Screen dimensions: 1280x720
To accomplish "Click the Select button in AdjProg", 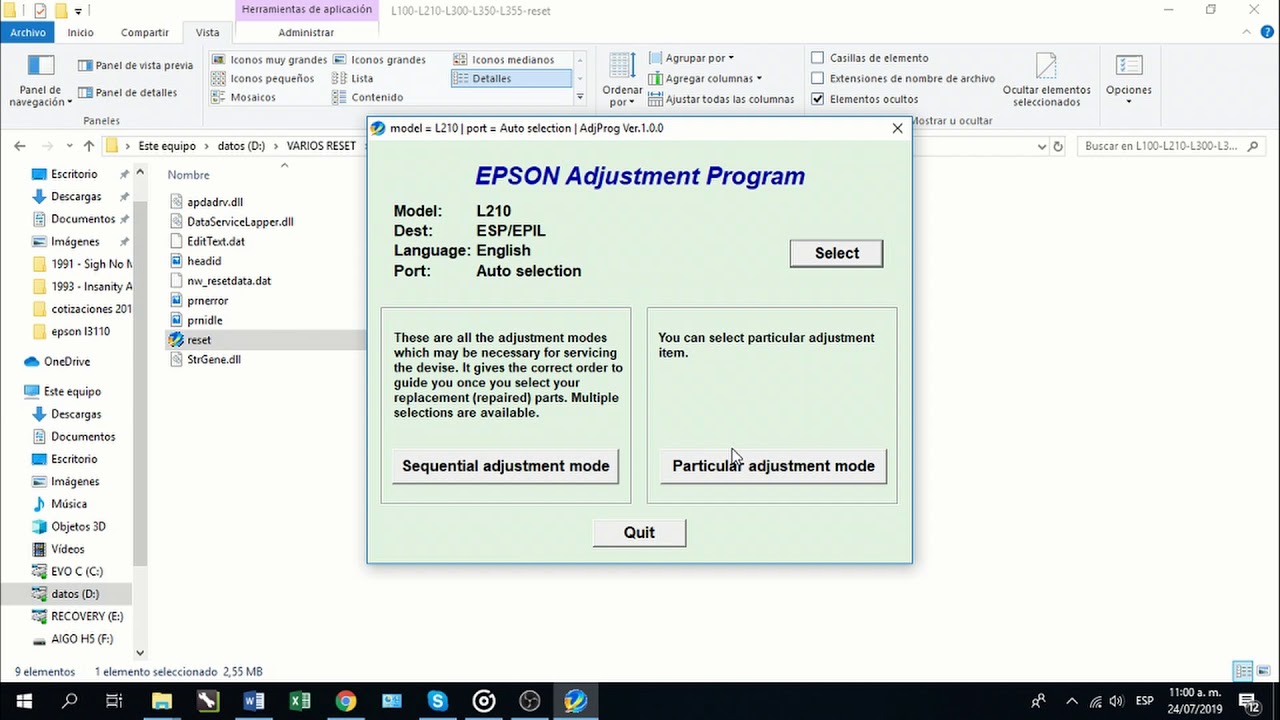I will click(836, 253).
